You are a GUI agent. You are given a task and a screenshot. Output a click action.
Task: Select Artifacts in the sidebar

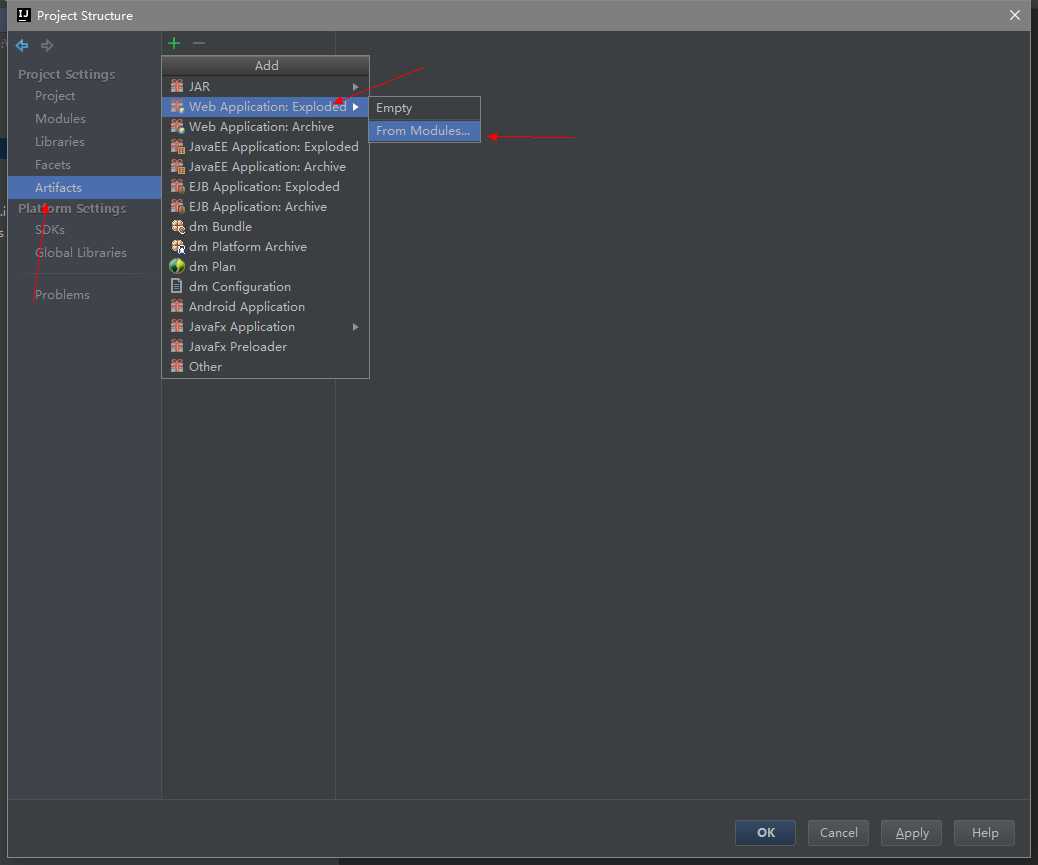tap(84, 187)
